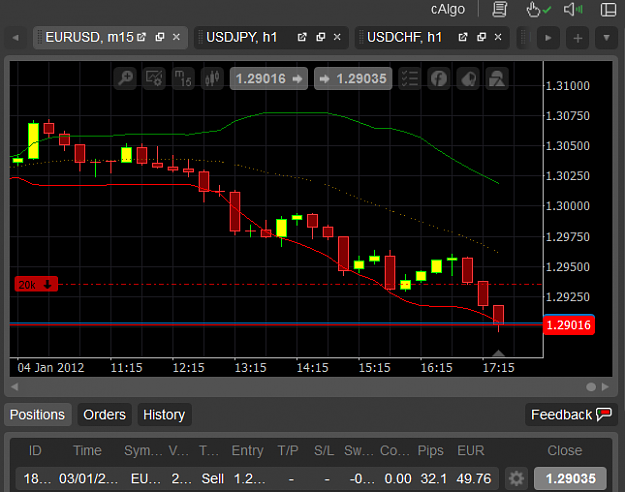The height and width of the screenshot is (492, 625).
Task: Click the chart scrollbar round handle
Action: click(x=591, y=387)
